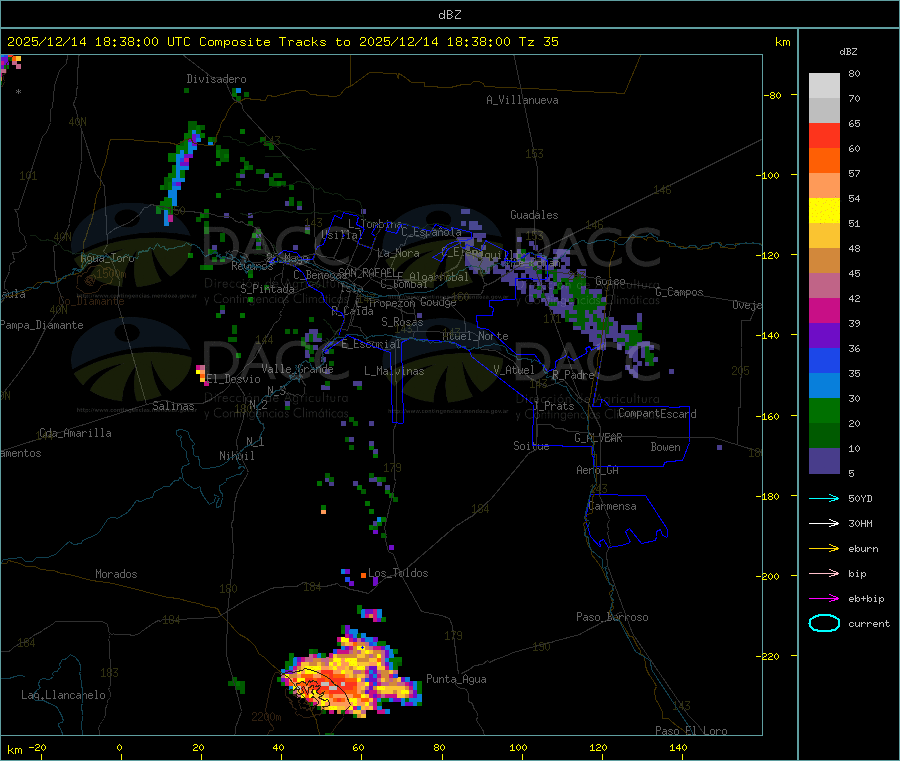Click the Los_Toldos place label

(x=398, y=573)
